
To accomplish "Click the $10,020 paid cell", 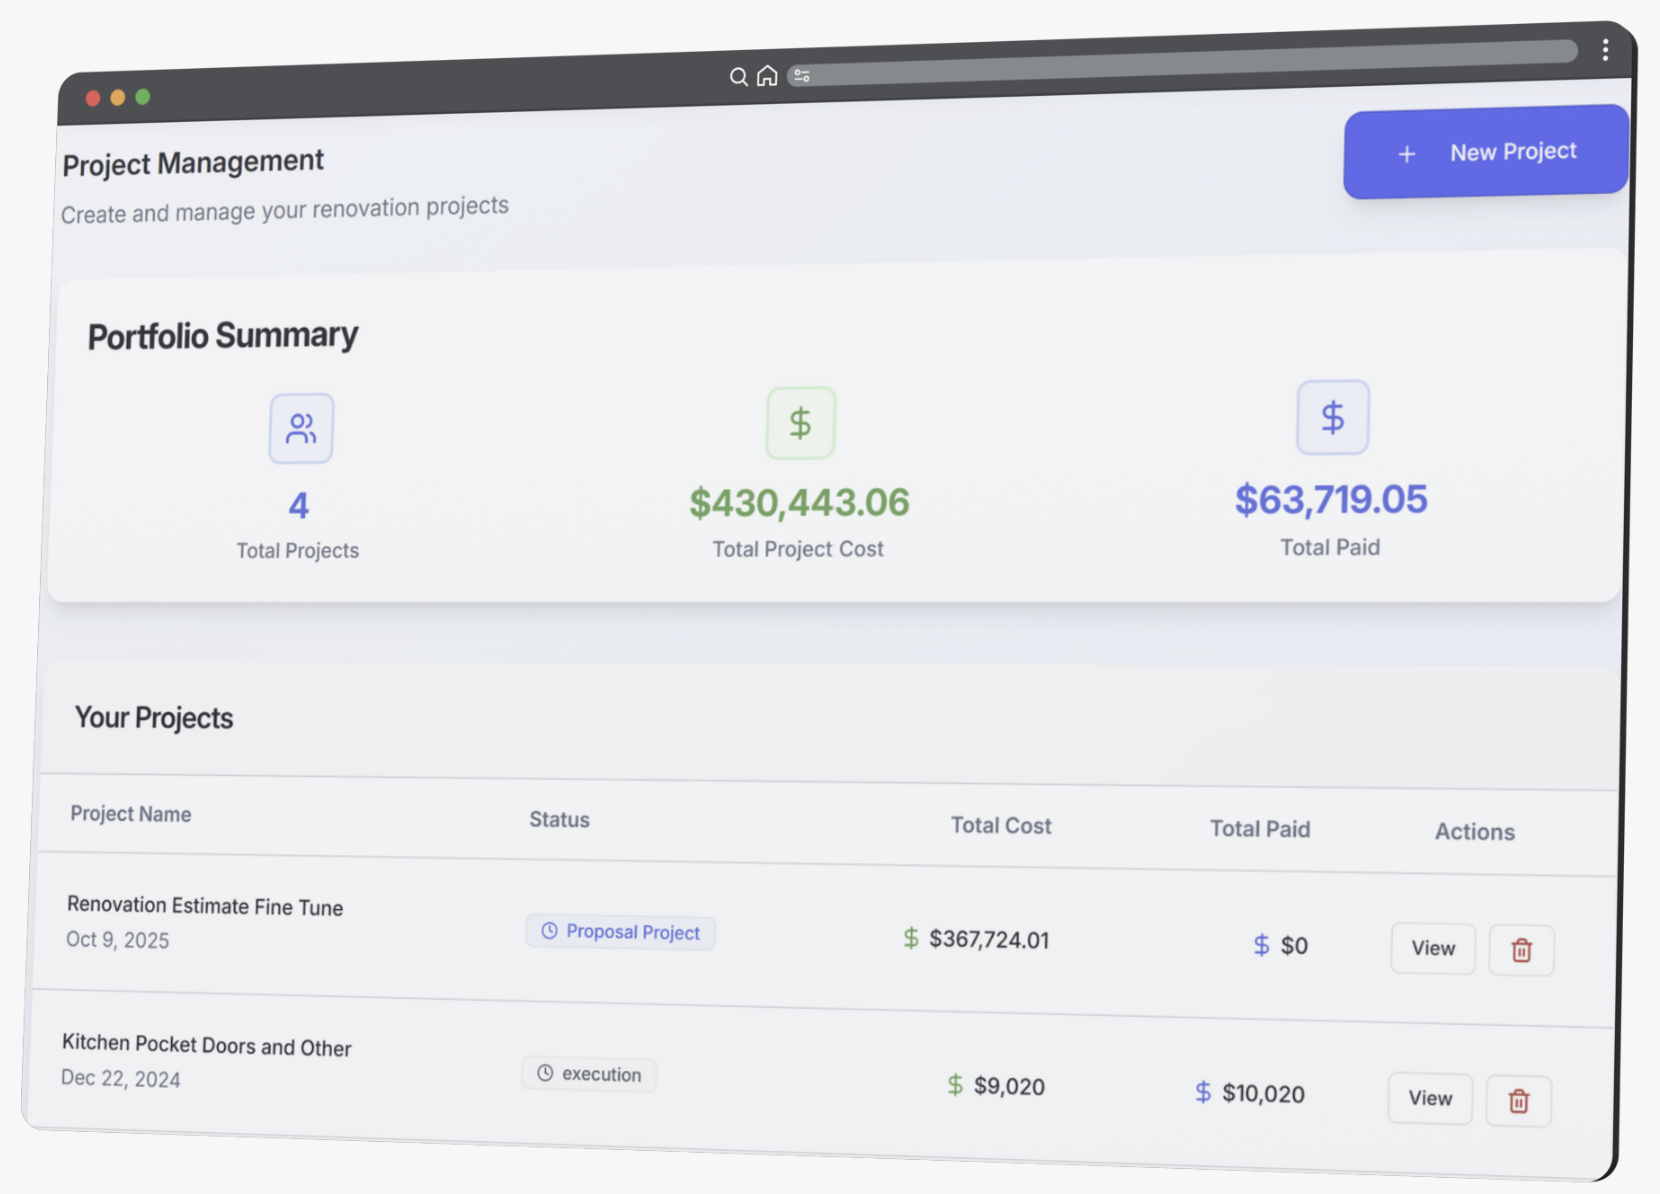I will 1263,1094.
